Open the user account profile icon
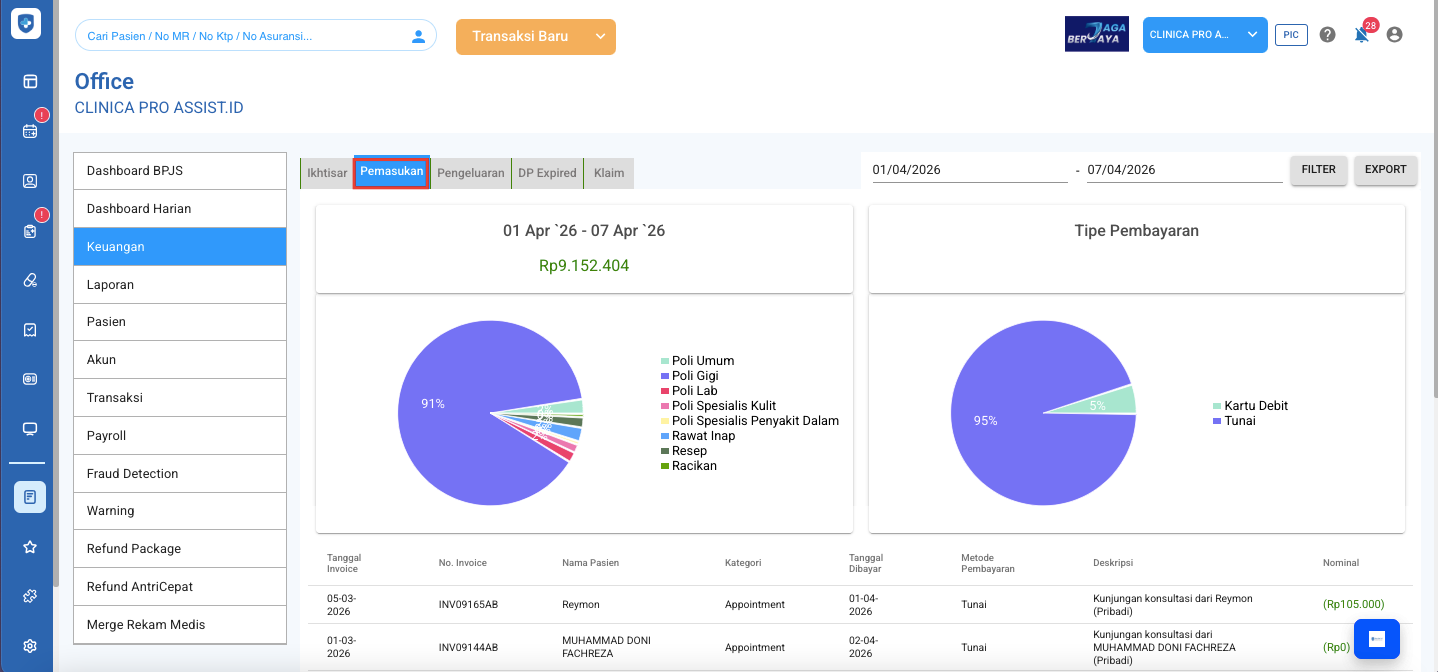This screenshot has height=672, width=1438. [1394, 35]
